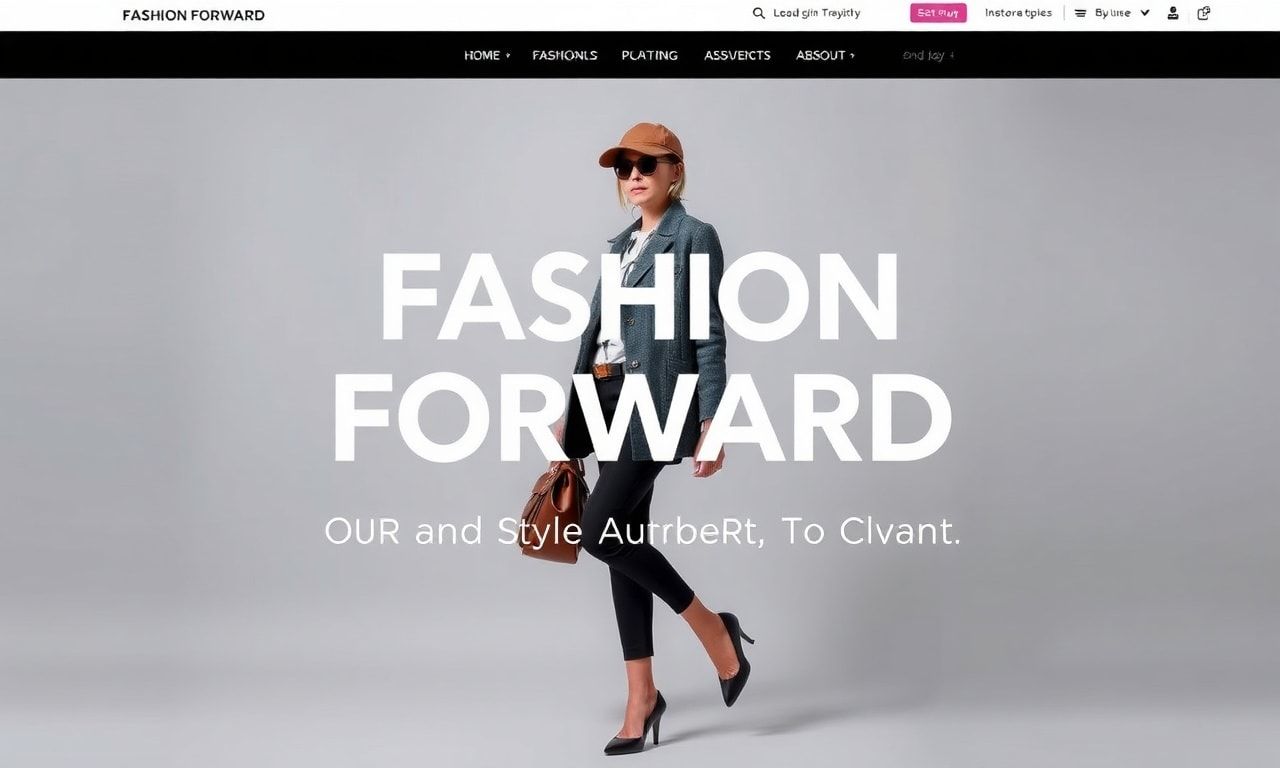Click the ABSOUT navigation item
Image resolution: width=1280 pixels, height=768 pixels.
click(821, 55)
